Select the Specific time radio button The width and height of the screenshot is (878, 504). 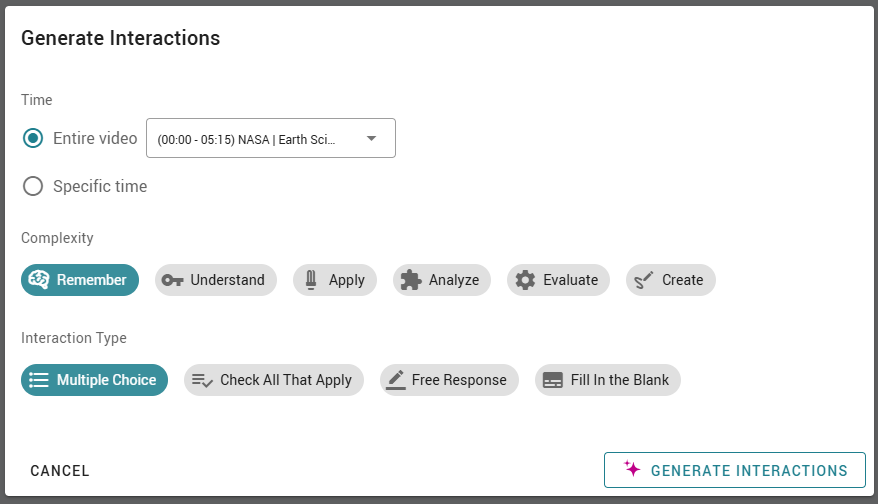(x=32, y=186)
